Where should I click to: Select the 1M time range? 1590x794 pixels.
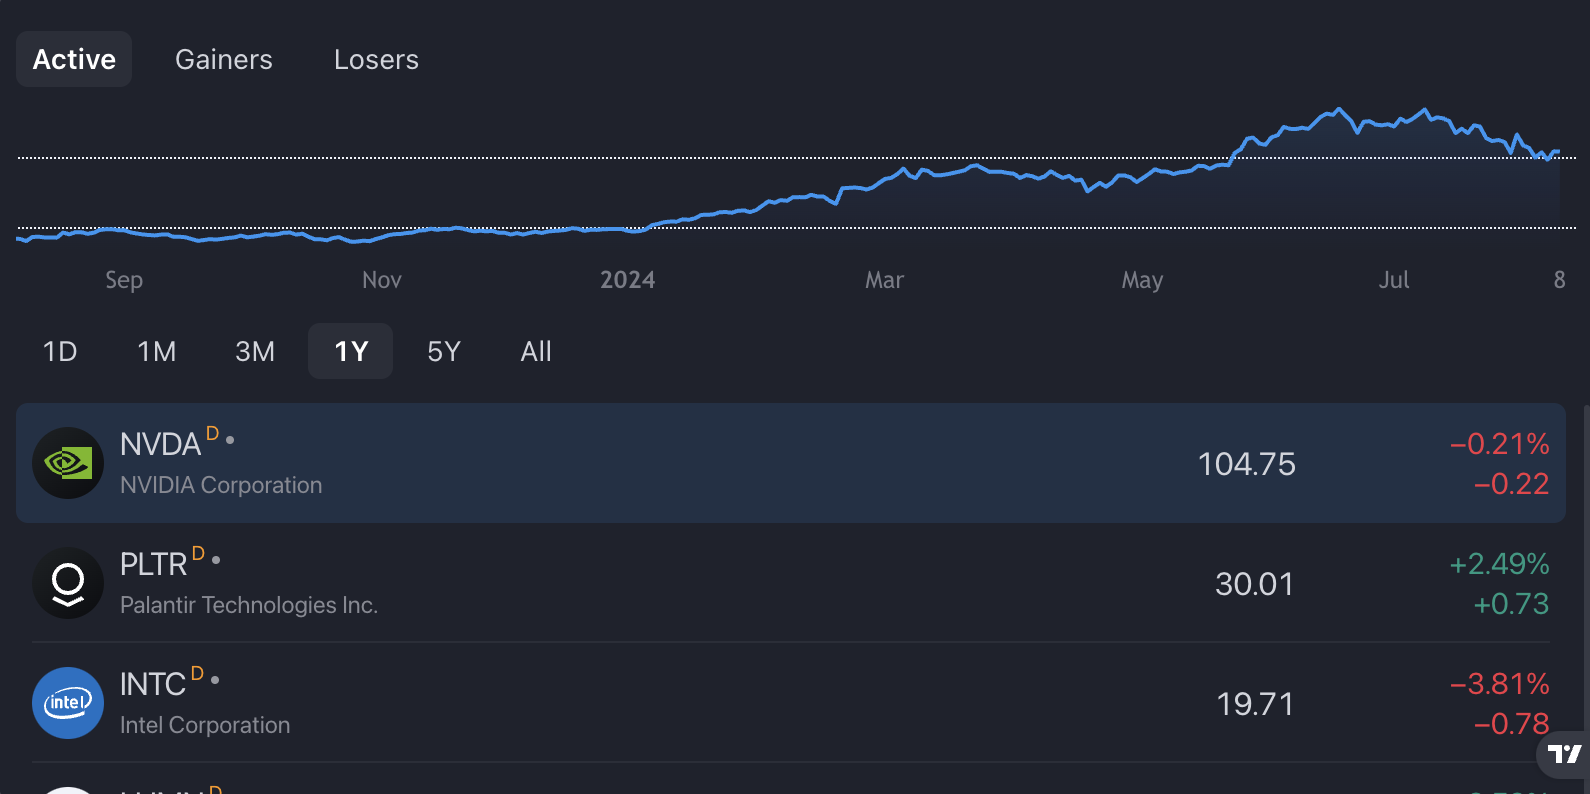(x=157, y=351)
